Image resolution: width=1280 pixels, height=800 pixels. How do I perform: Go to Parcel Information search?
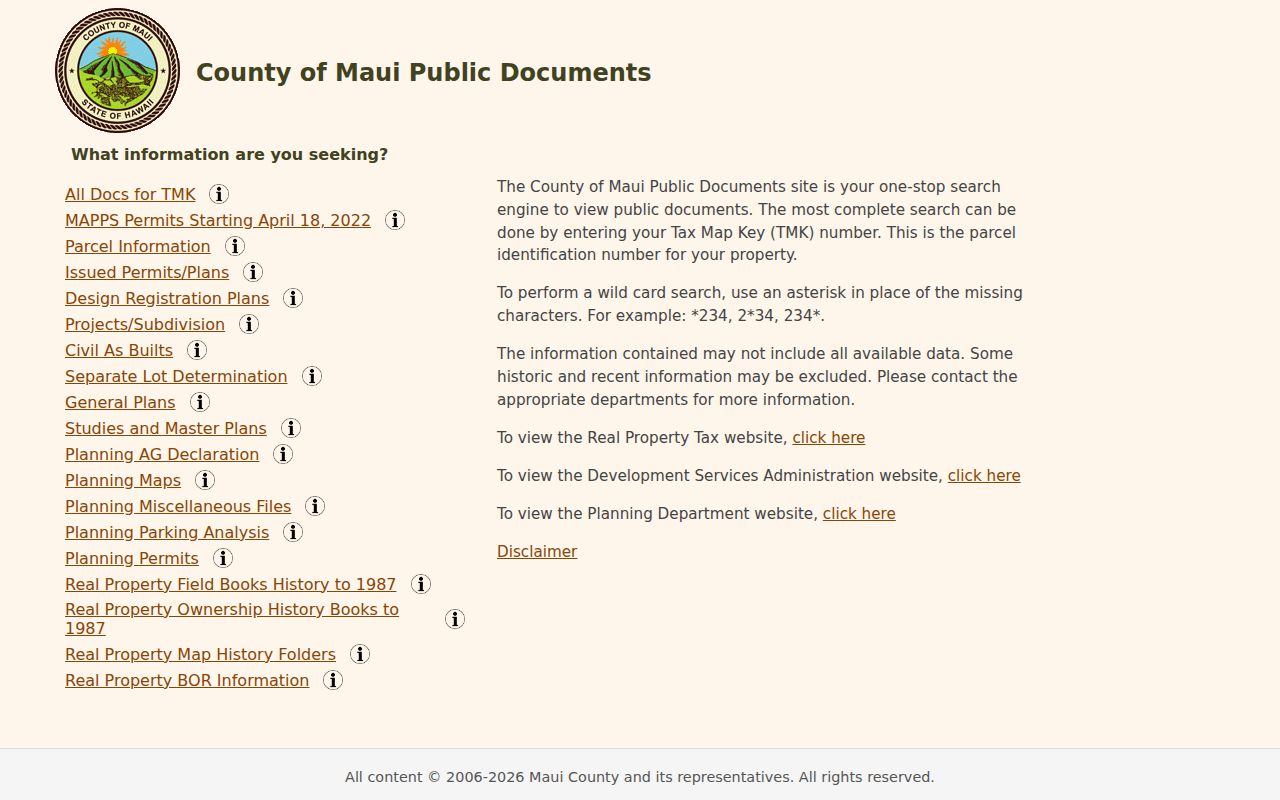(x=138, y=246)
